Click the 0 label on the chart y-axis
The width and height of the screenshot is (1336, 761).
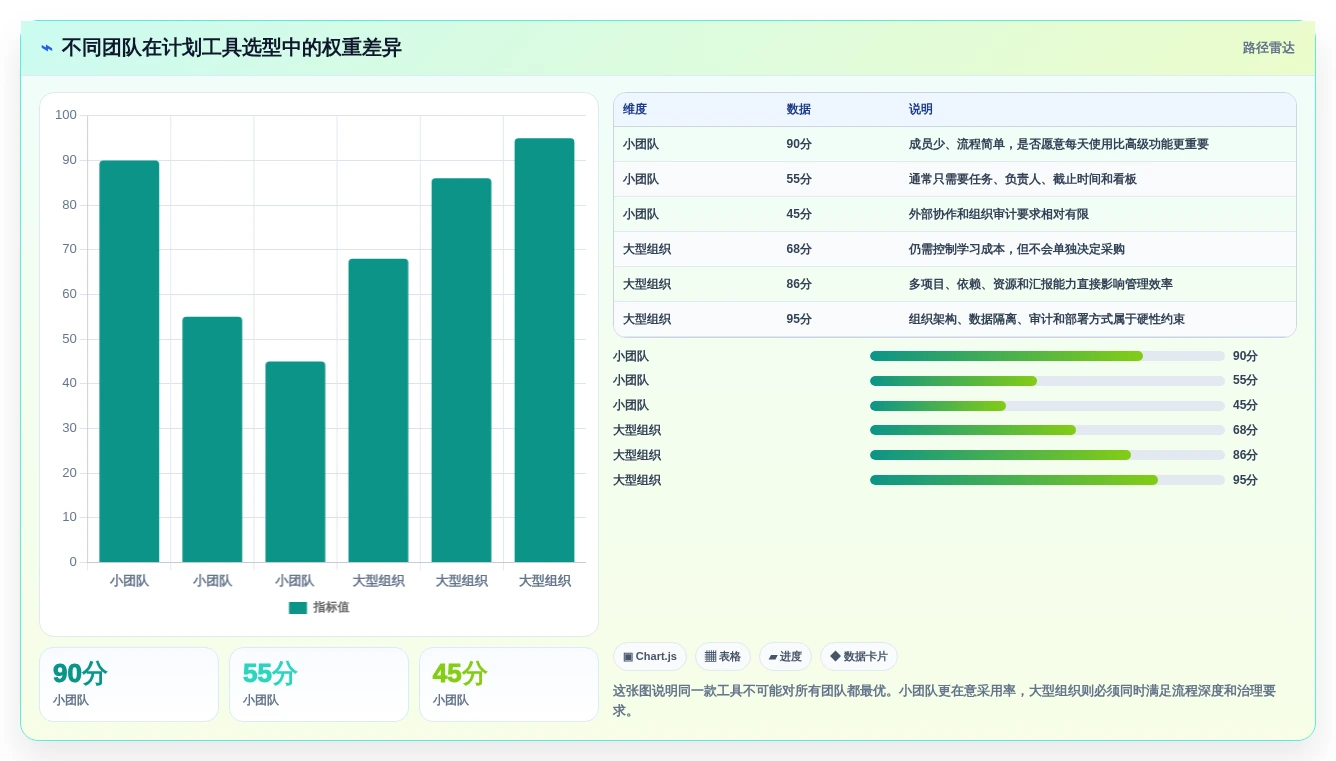tap(73, 562)
